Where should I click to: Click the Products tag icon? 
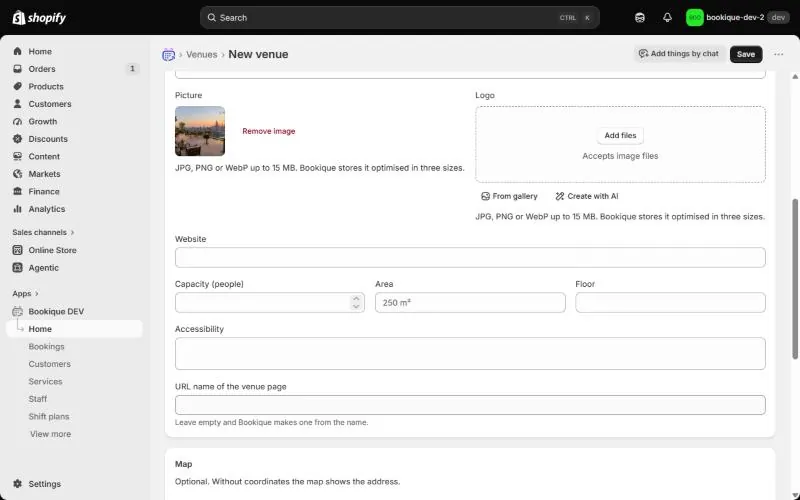[x=18, y=86]
